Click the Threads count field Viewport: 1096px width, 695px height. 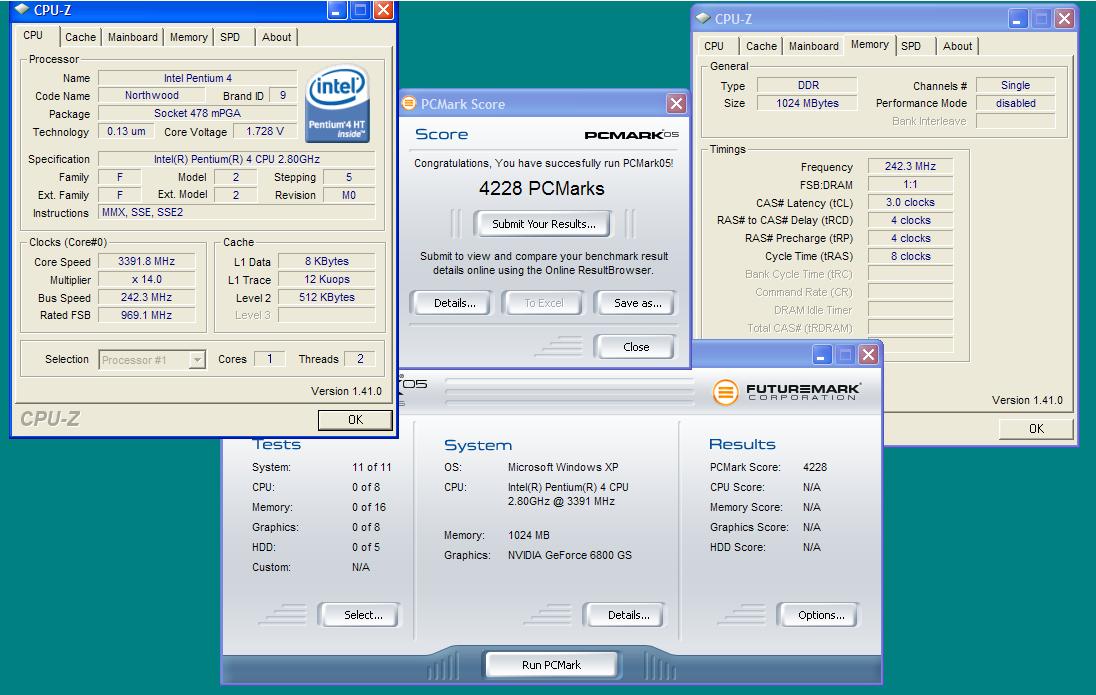[360, 359]
